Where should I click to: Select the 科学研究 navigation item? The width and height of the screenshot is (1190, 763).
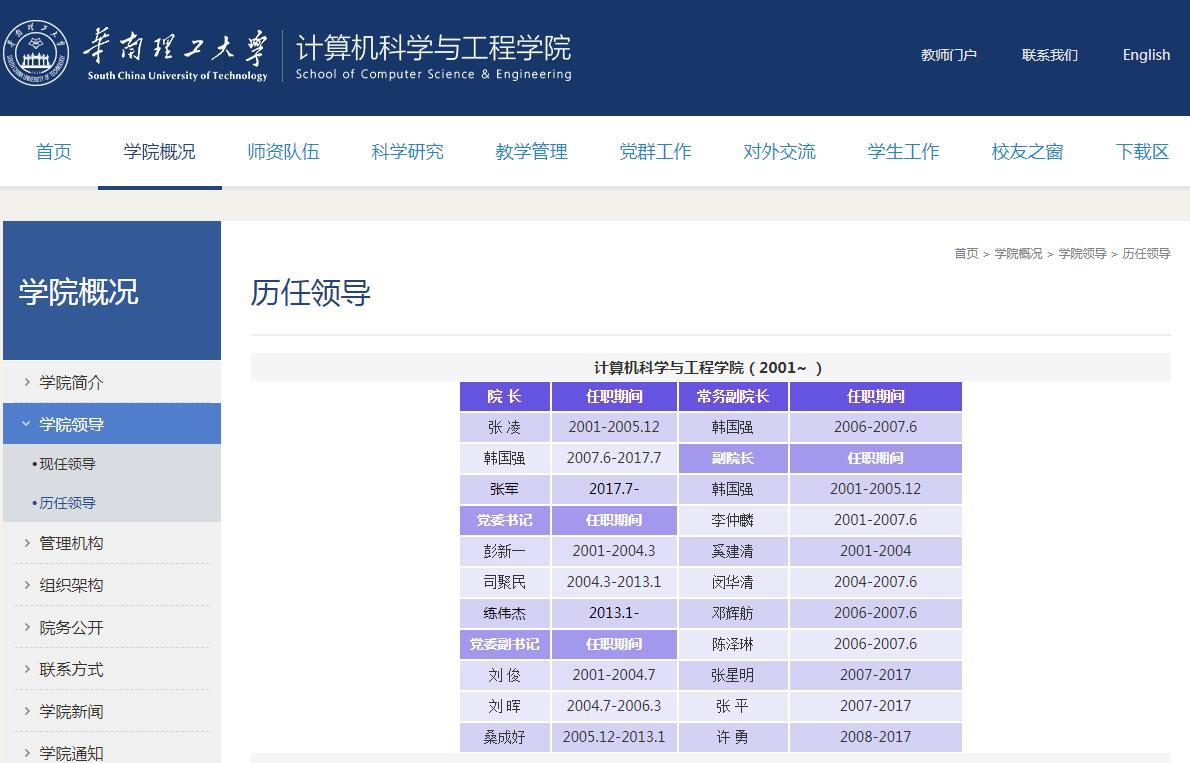click(x=407, y=152)
